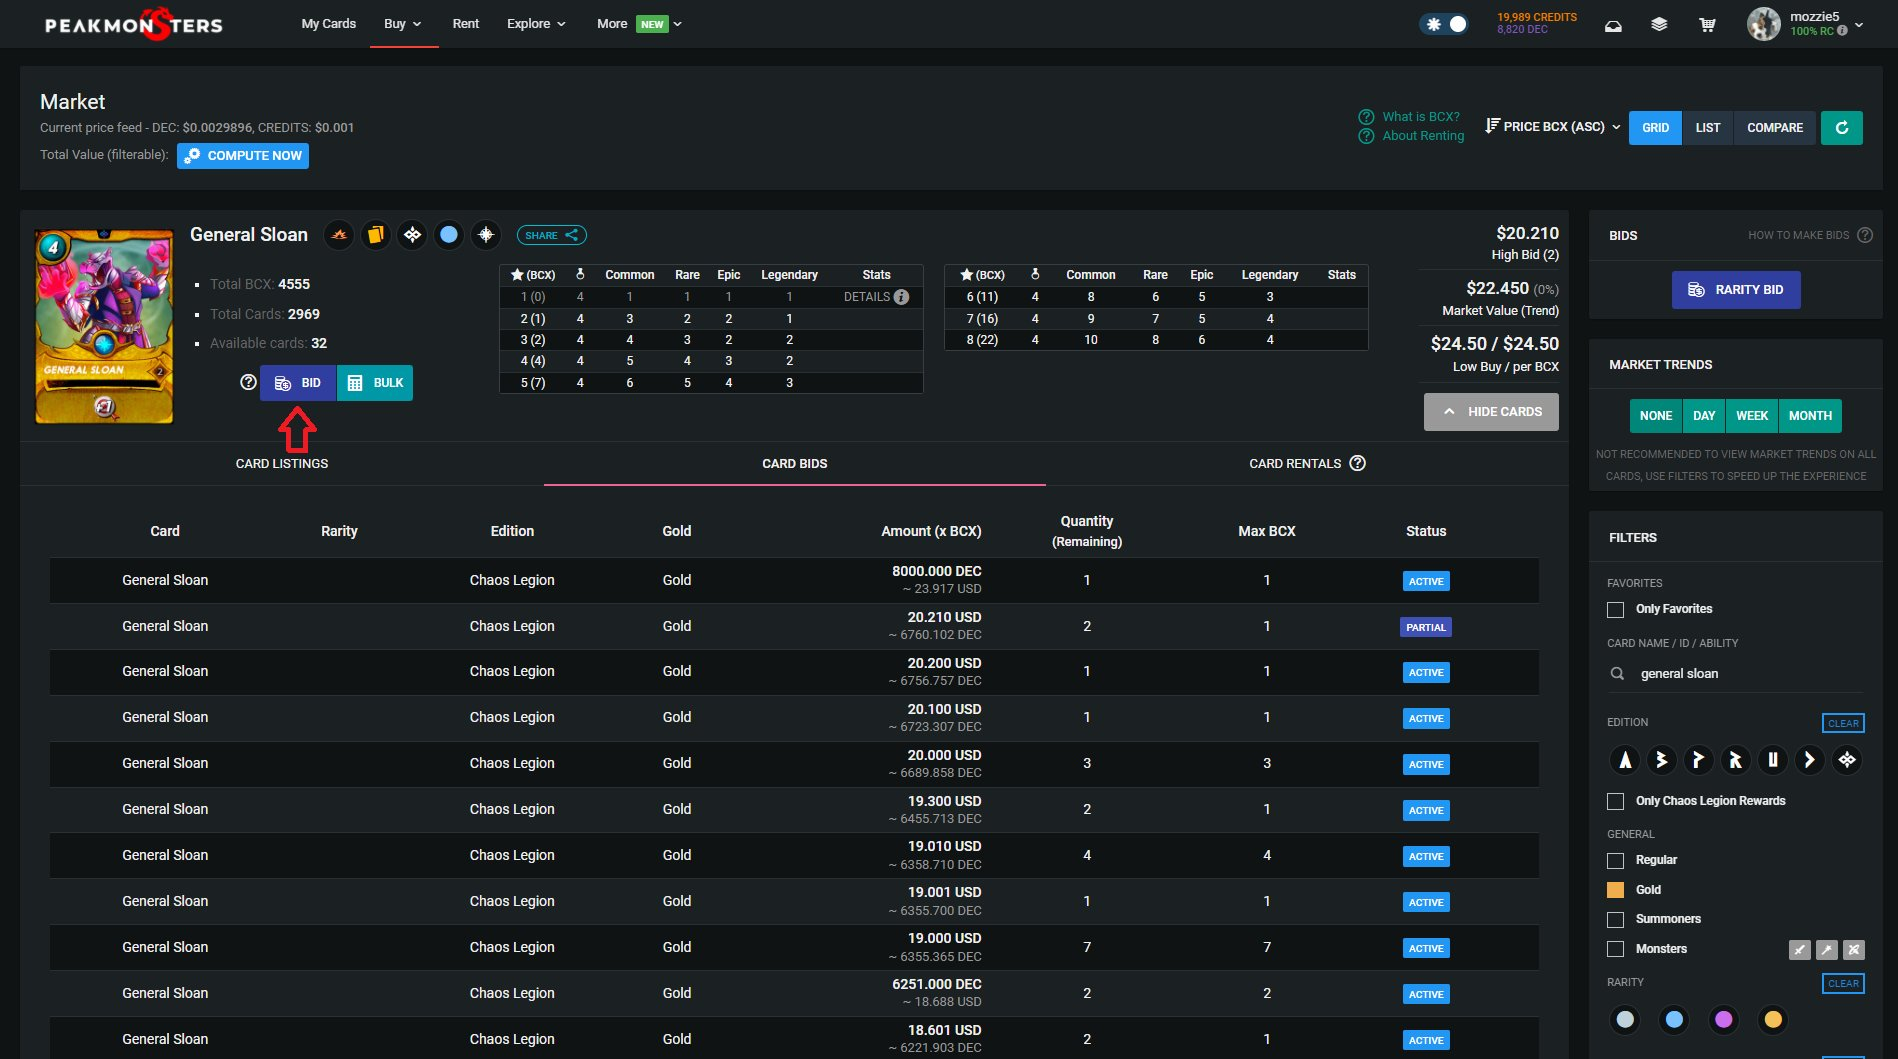
Task: Switch to the CARD RENTALS tab
Action: pyautogui.click(x=1307, y=464)
